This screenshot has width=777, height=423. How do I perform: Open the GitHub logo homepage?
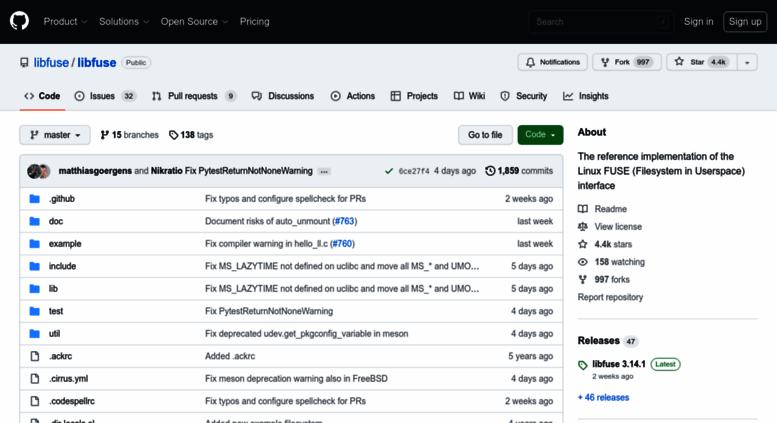pyautogui.click(x=19, y=21)
